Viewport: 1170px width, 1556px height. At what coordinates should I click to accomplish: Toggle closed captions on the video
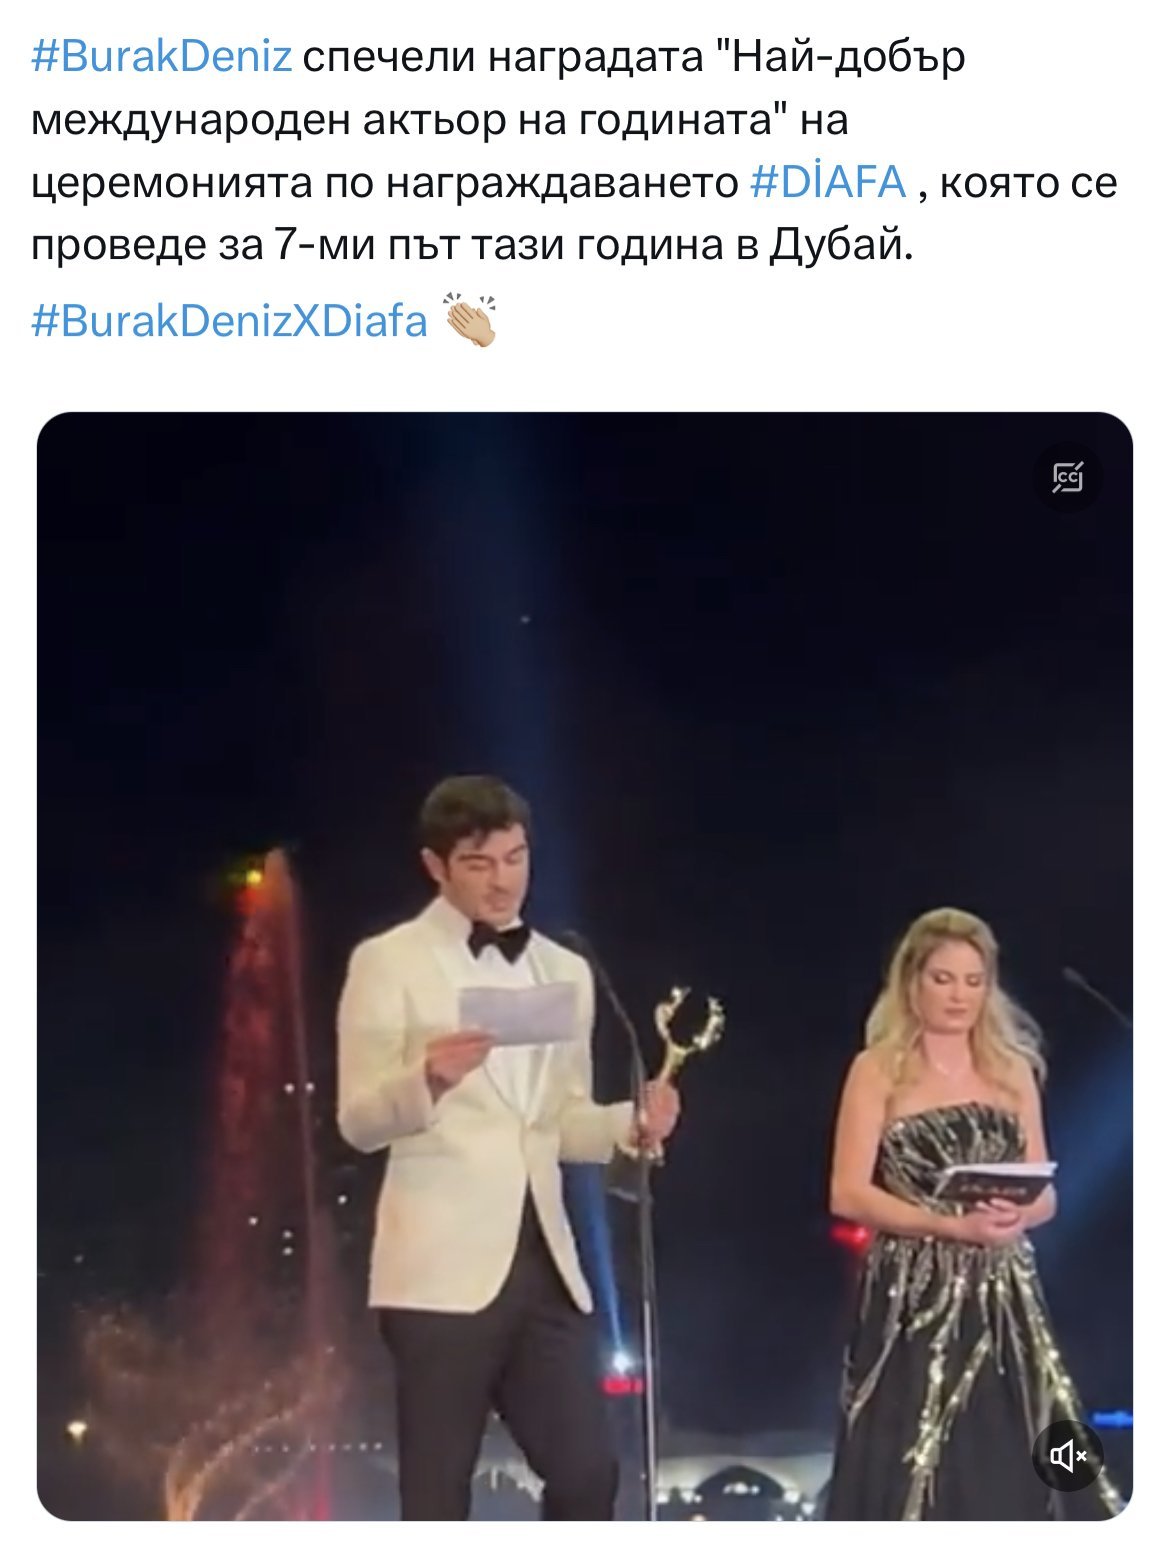click(x=1067, y=478)
